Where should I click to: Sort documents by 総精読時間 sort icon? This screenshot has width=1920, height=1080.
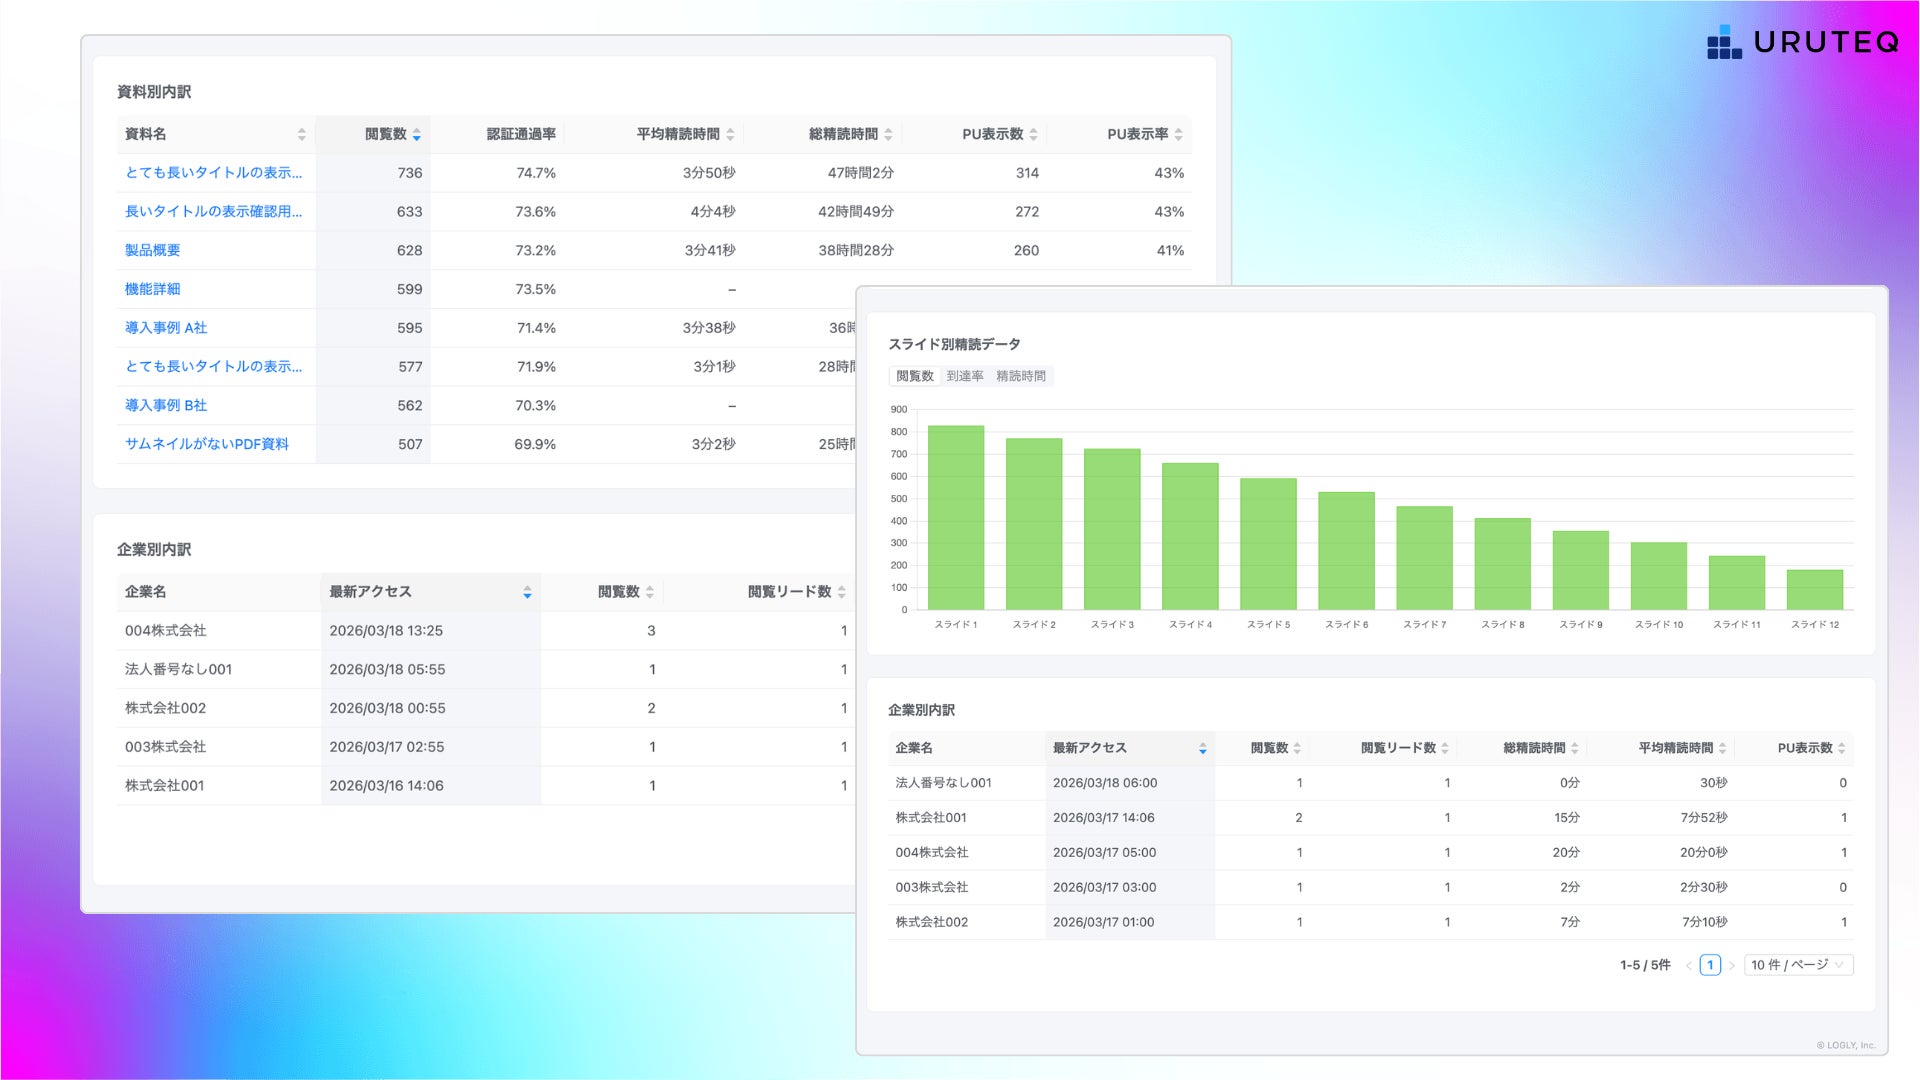click(888, 134)
